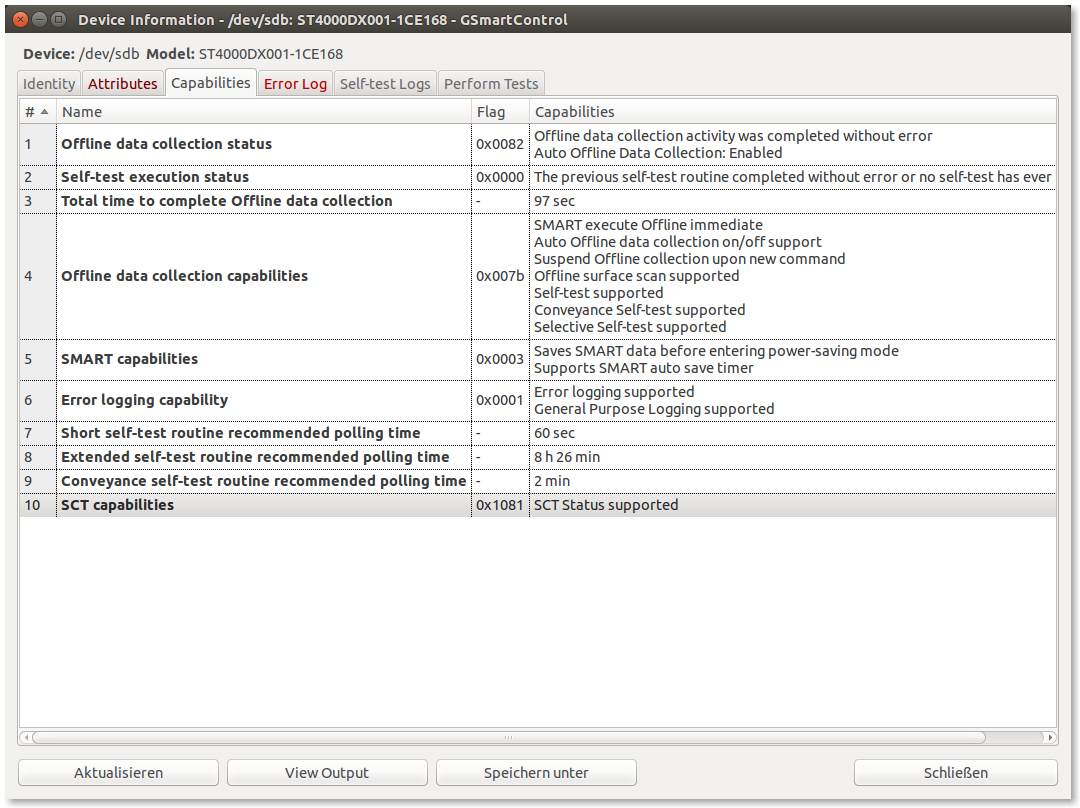Click Error logging supported text
The height and width of the screenshot is (808, 1080).
614,392
